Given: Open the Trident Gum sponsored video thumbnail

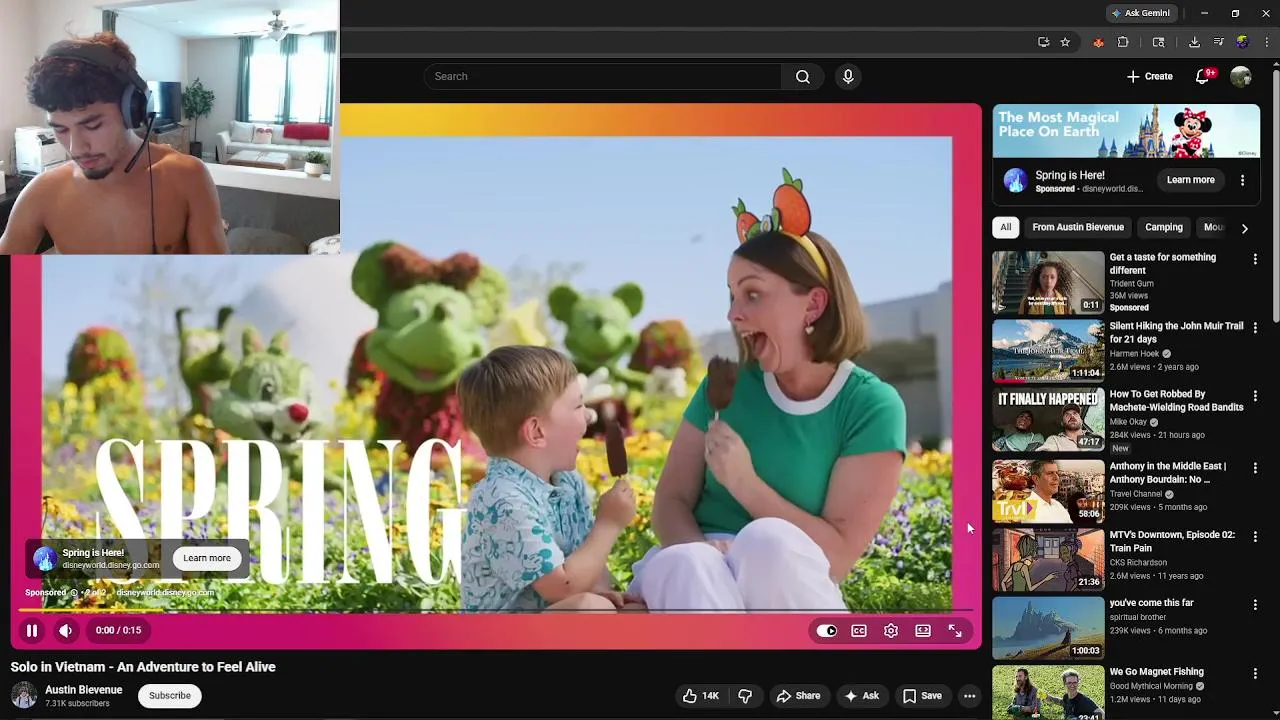Looking at the screenshot, I should tap(1048, 283).
